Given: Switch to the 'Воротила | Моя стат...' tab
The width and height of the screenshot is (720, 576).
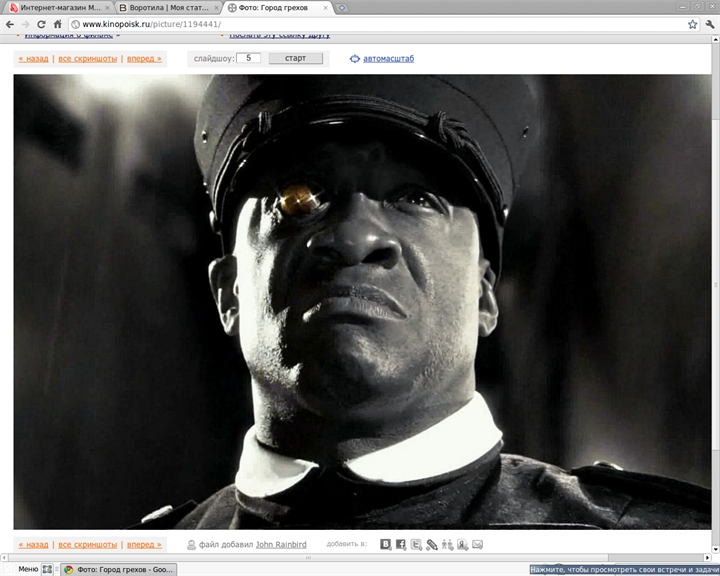Looking at the screenshot, I should 169,8.
